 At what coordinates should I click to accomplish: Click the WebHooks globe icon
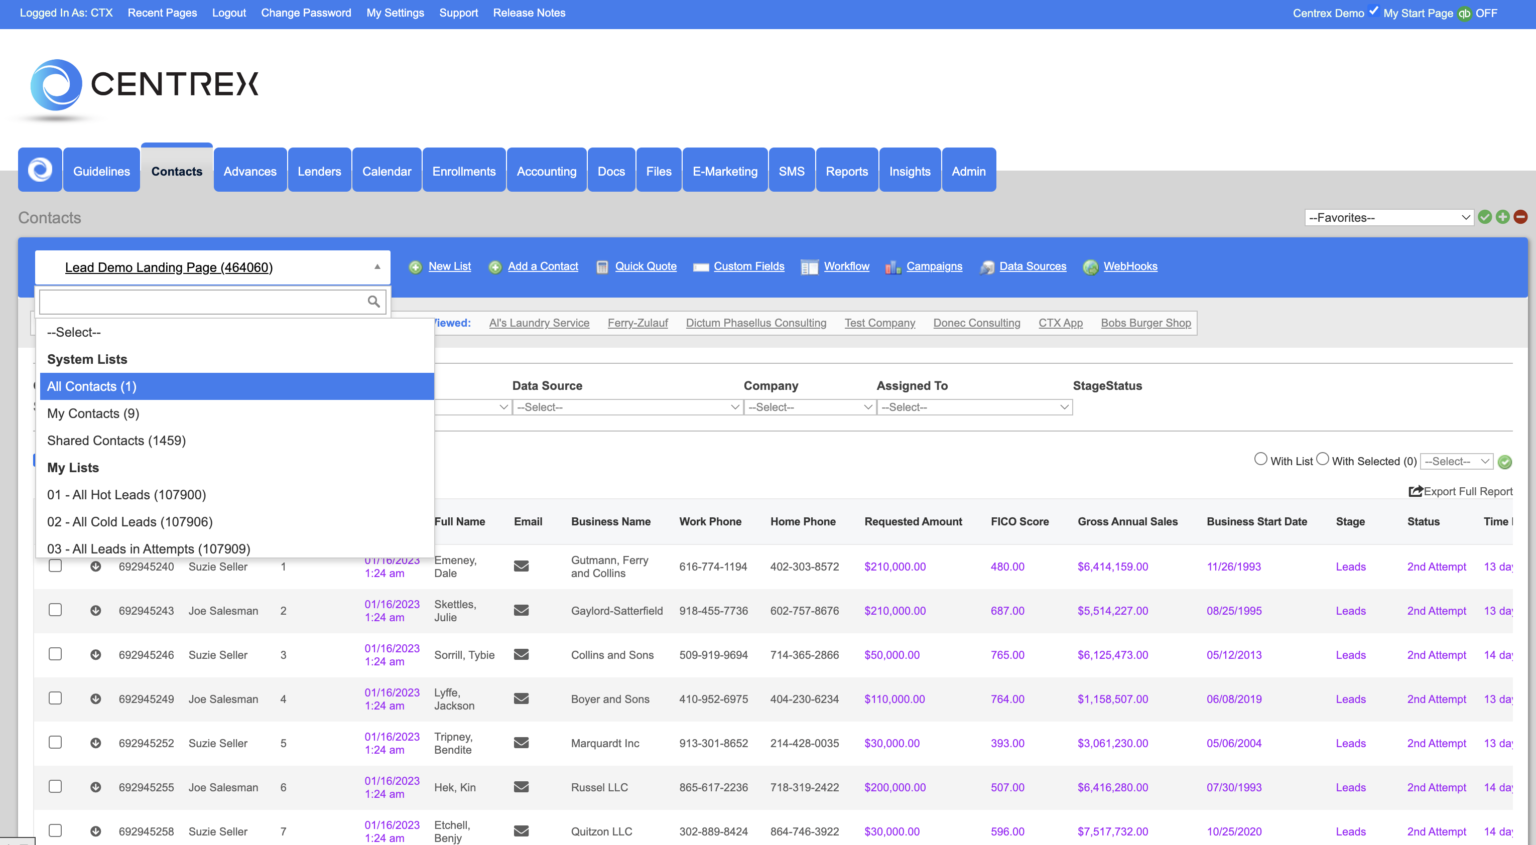point(1091,267)
